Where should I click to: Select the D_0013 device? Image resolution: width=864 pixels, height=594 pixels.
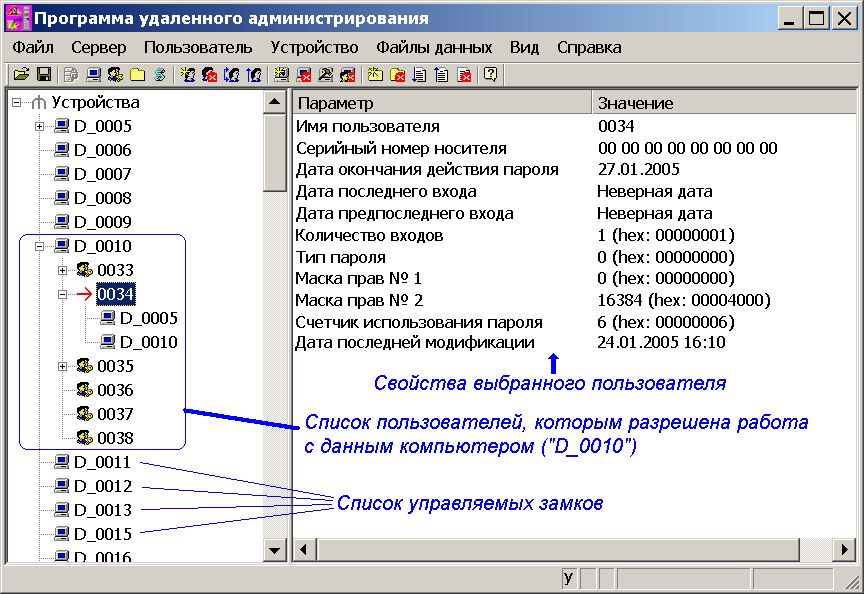[x=102, y=510]
